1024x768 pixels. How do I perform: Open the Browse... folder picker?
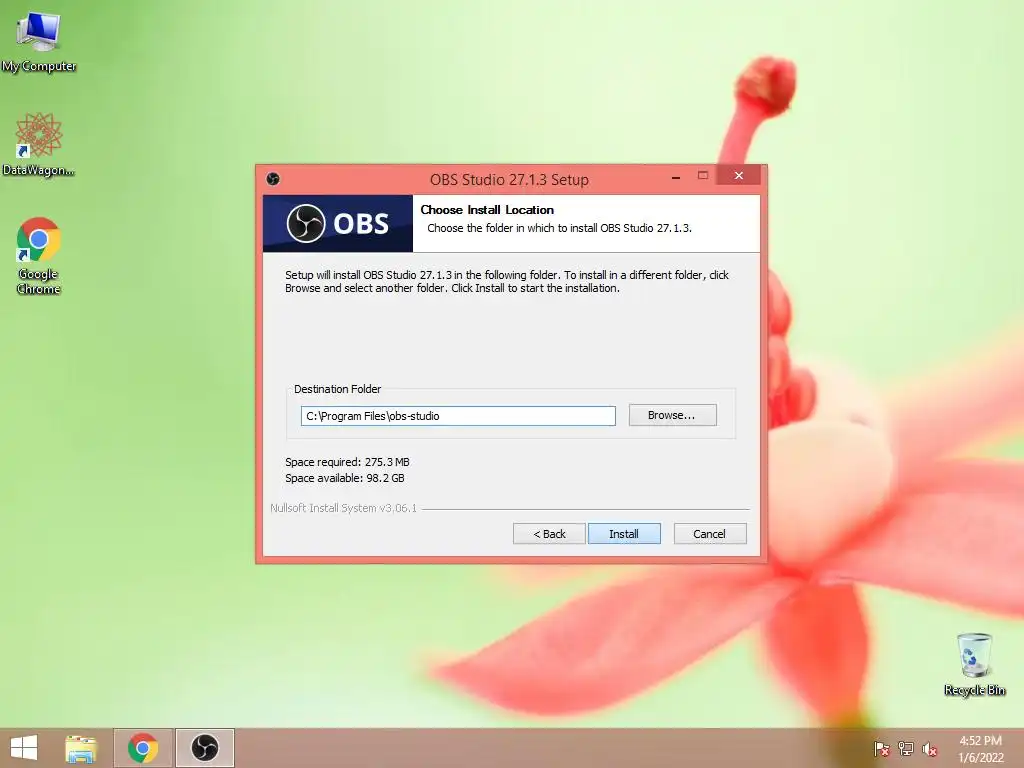click(672, 415)
